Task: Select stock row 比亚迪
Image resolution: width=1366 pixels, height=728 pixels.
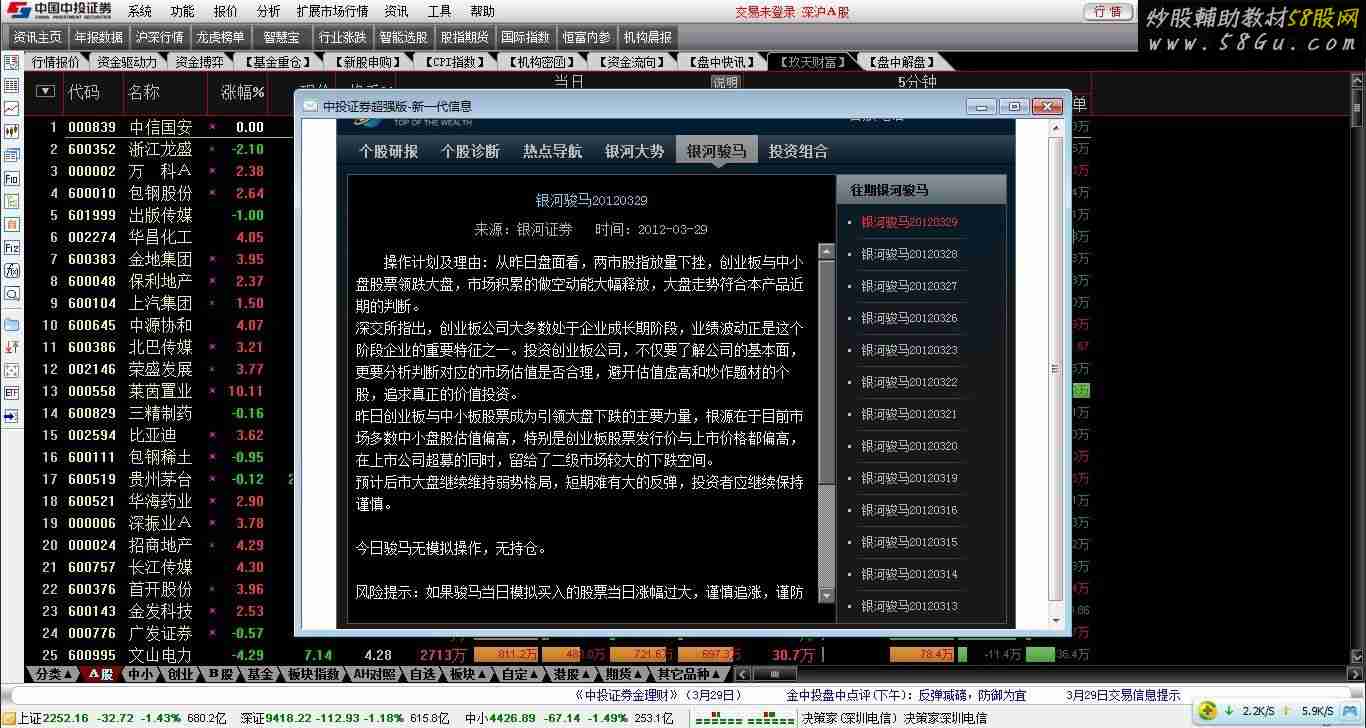Action: 160,435
